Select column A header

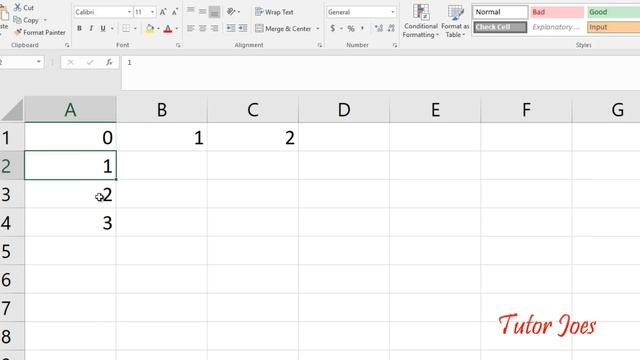[x=70, y=109]
